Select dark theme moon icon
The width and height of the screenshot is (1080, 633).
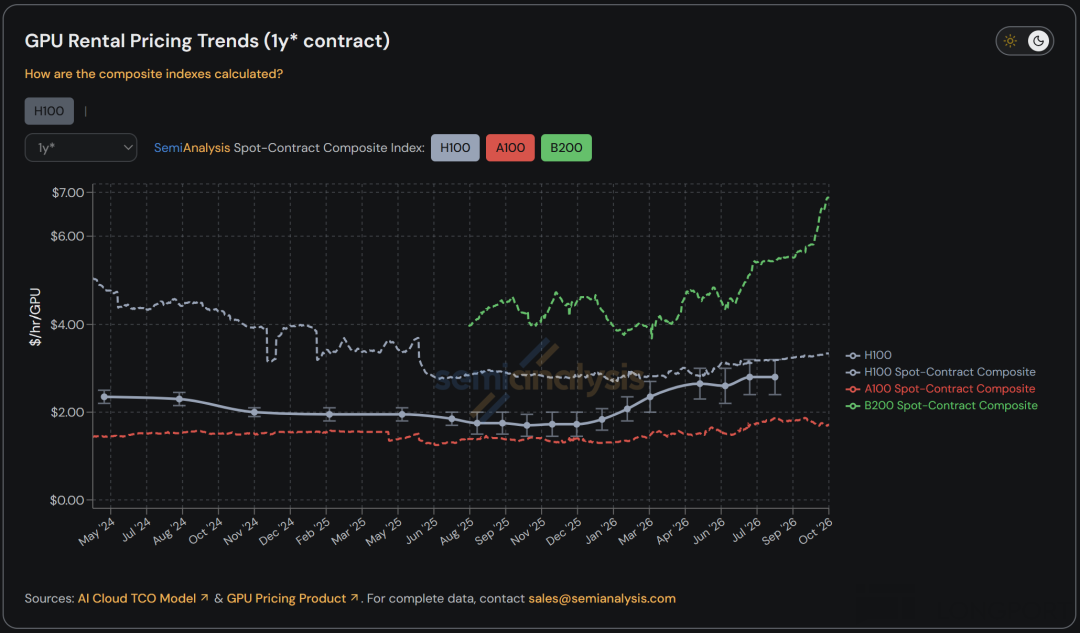point(1038,41)
